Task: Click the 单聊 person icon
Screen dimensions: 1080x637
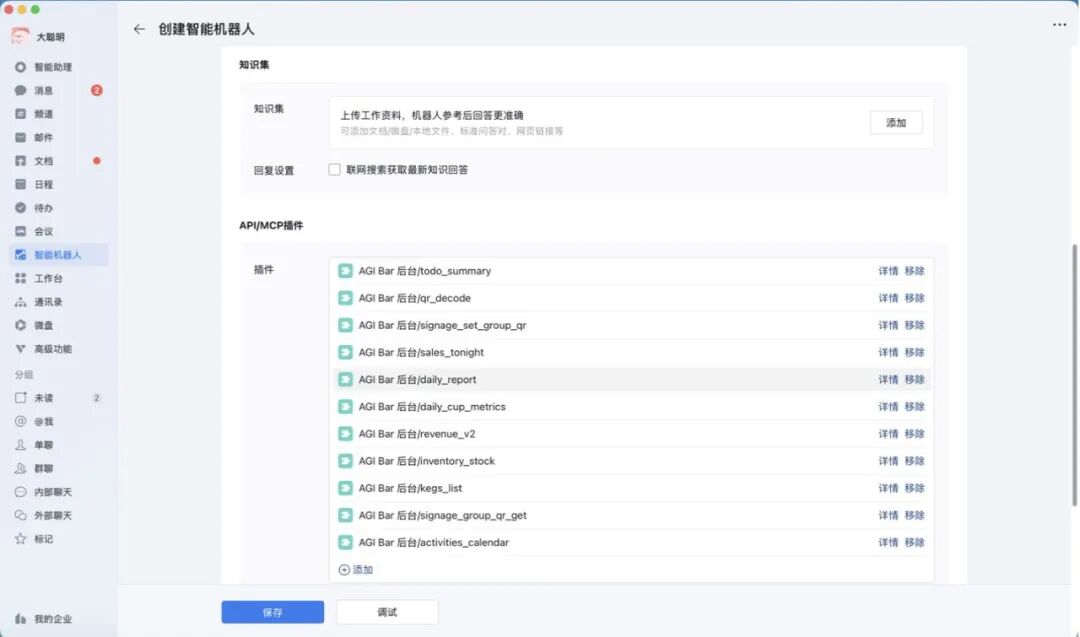Action: (21, 444)
